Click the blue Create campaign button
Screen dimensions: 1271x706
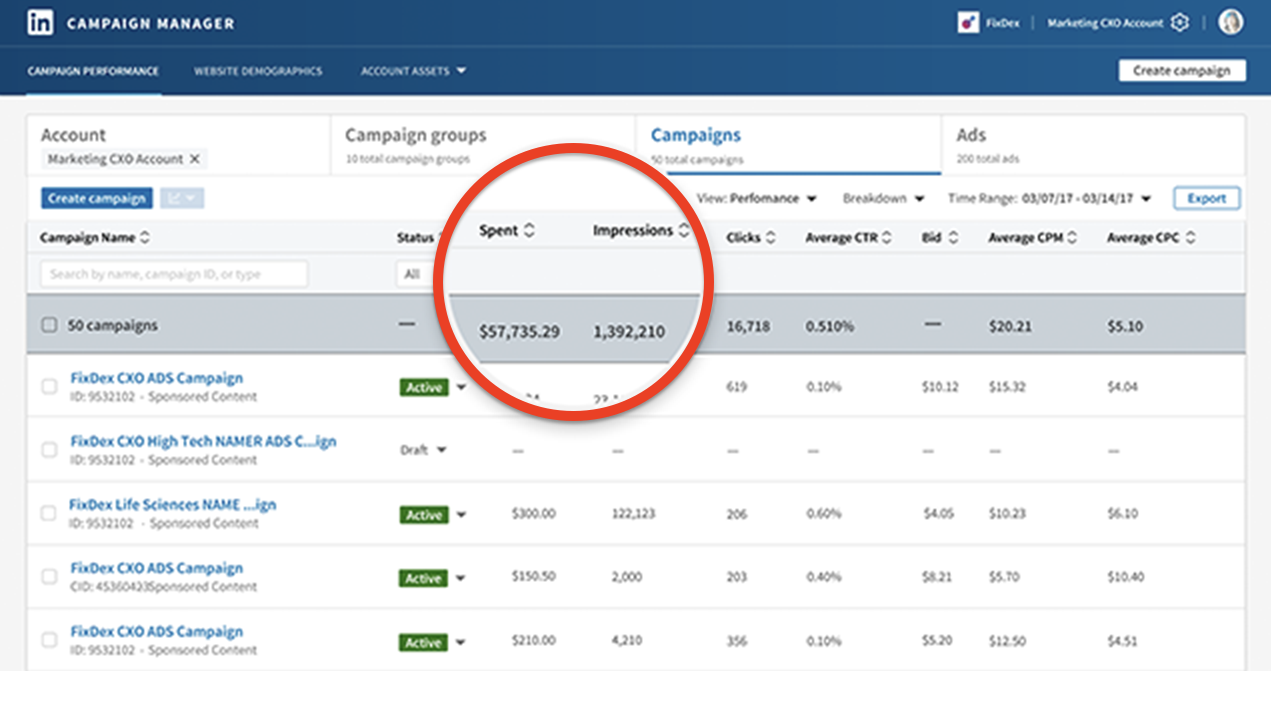click(x=97, y=198)
